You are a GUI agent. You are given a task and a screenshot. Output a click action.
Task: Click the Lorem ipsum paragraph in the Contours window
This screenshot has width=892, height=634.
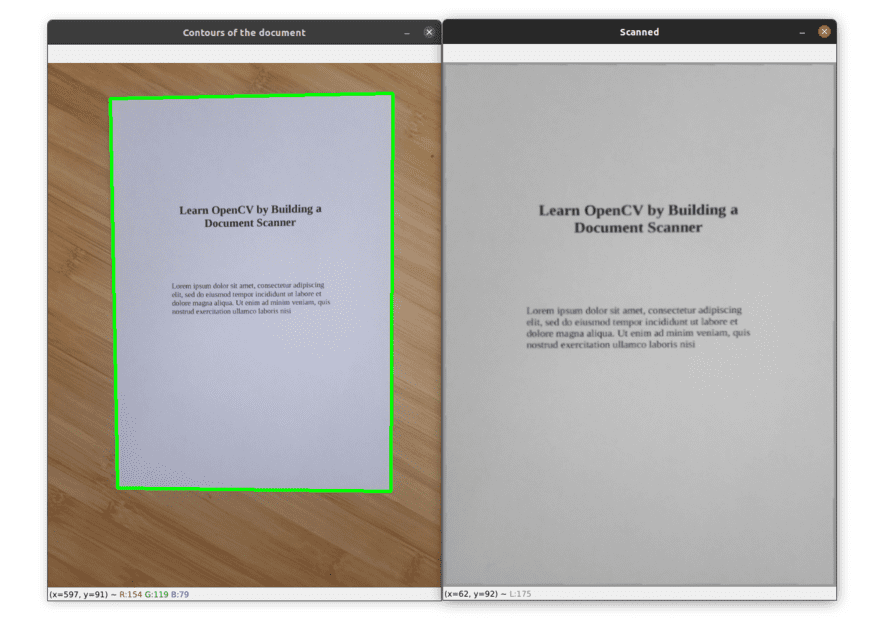(x=251, y=298)
